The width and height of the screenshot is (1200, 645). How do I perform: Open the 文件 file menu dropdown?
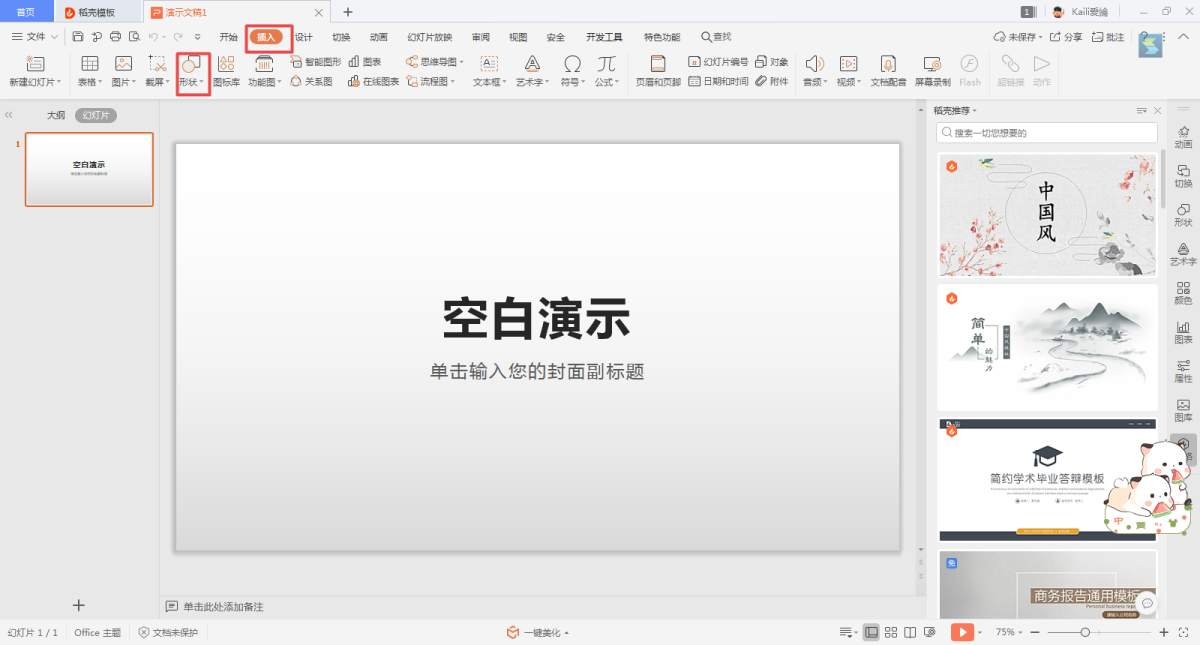click(x=35, y=37)
